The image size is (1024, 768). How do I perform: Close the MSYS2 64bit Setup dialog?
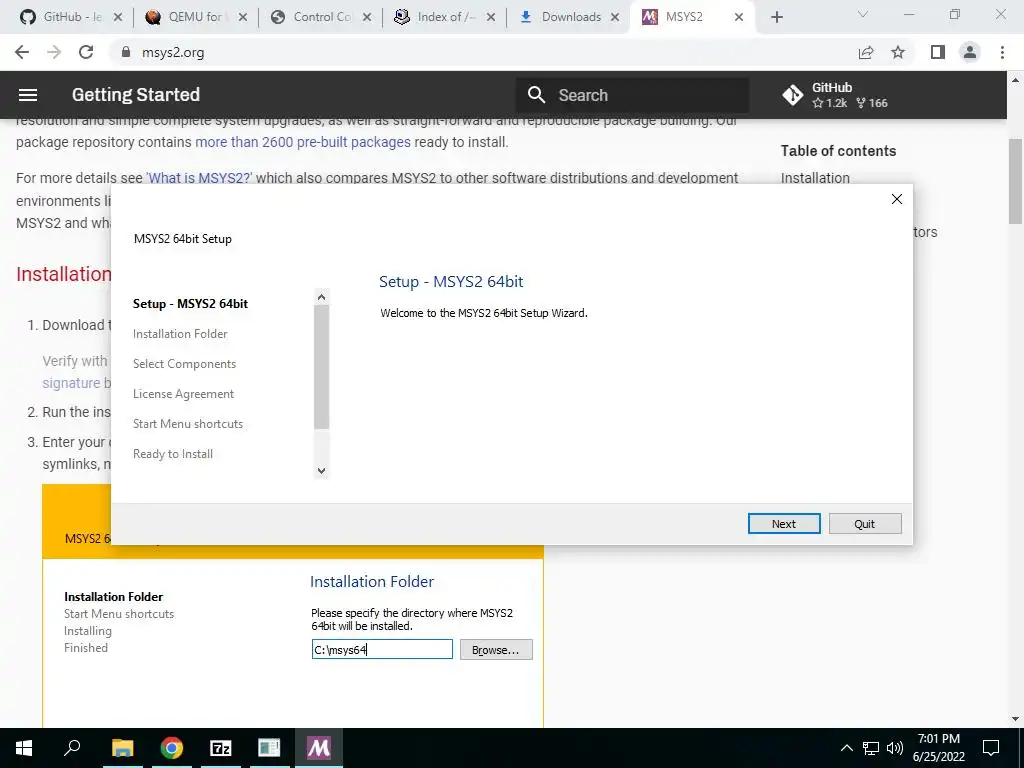(x=897, y=199)
